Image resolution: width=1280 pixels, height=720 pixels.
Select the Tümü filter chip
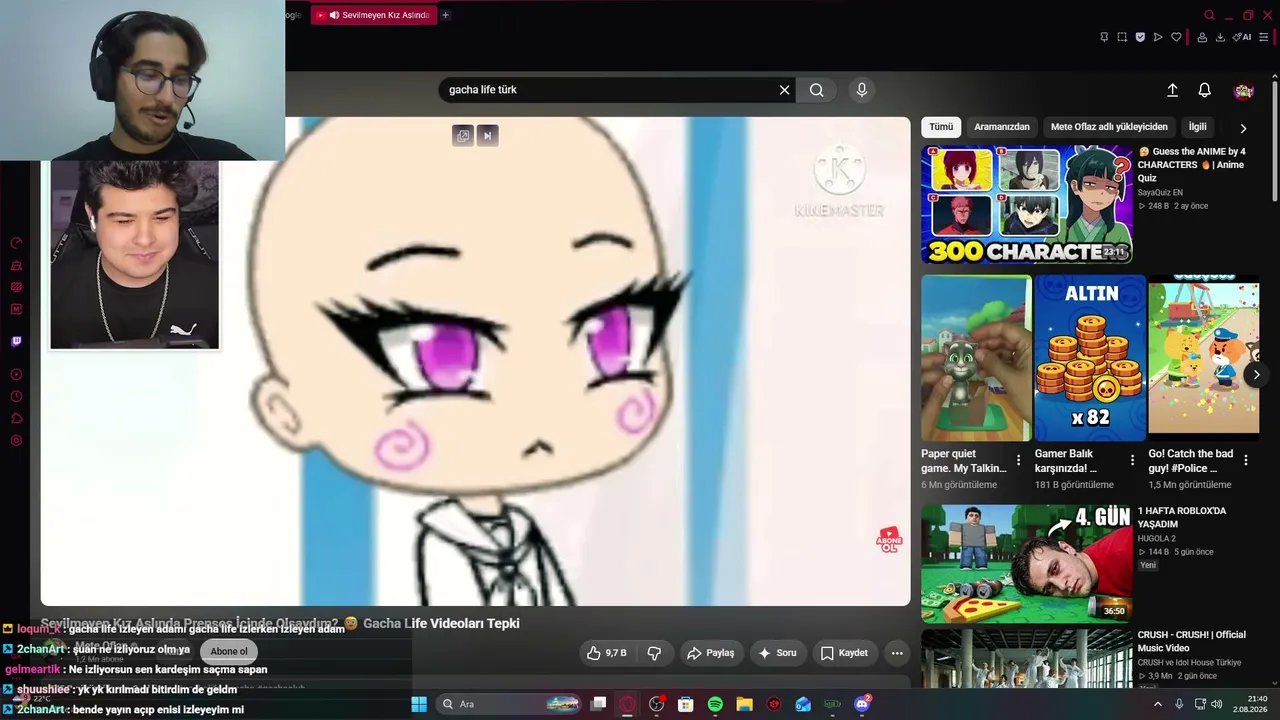941,127
